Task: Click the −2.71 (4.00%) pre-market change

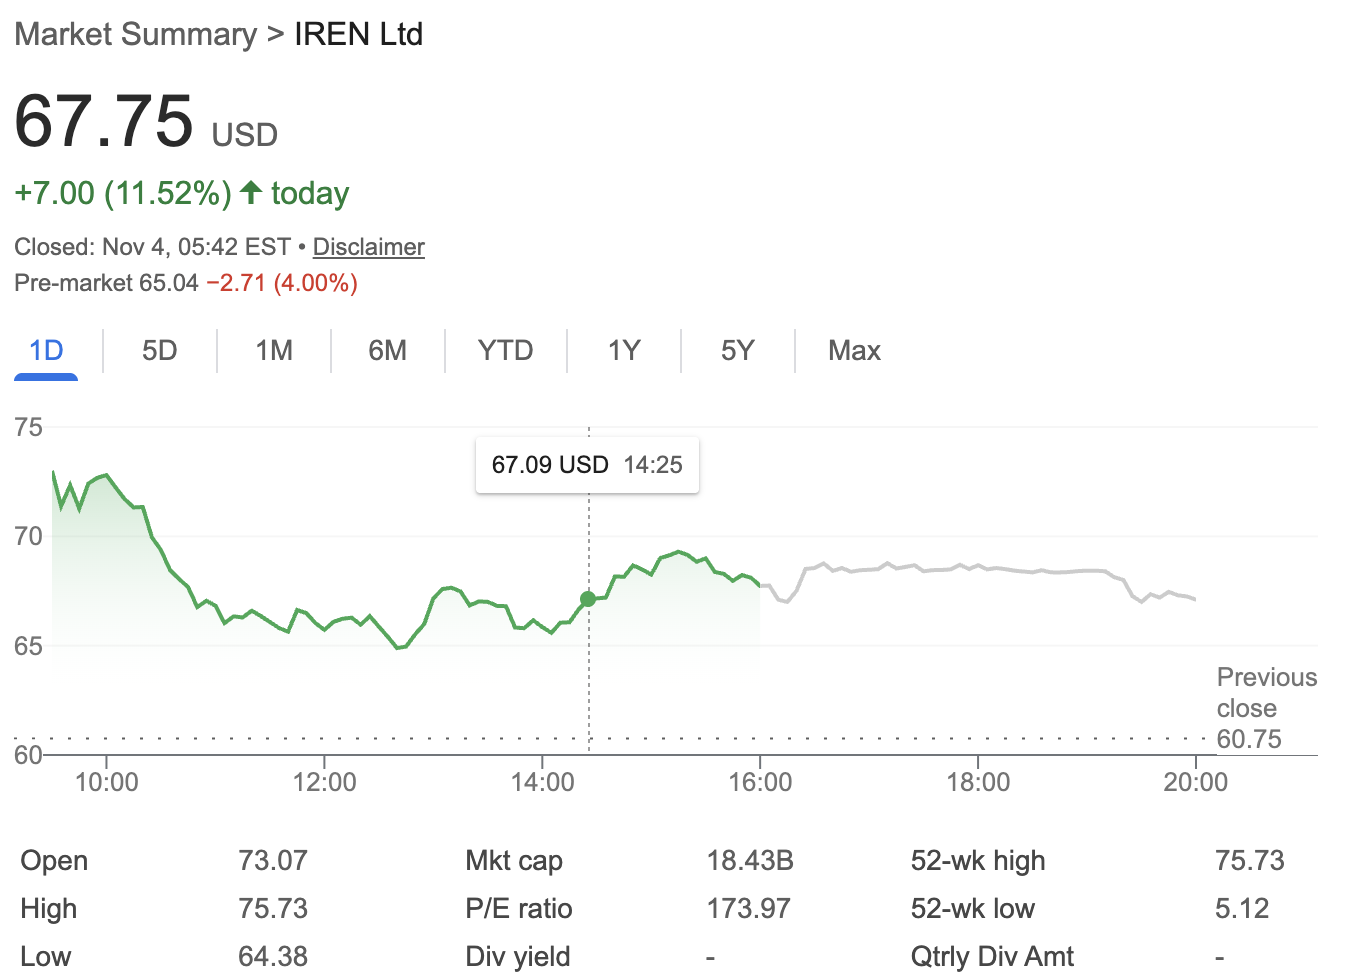Action: (x=282, y=283)
